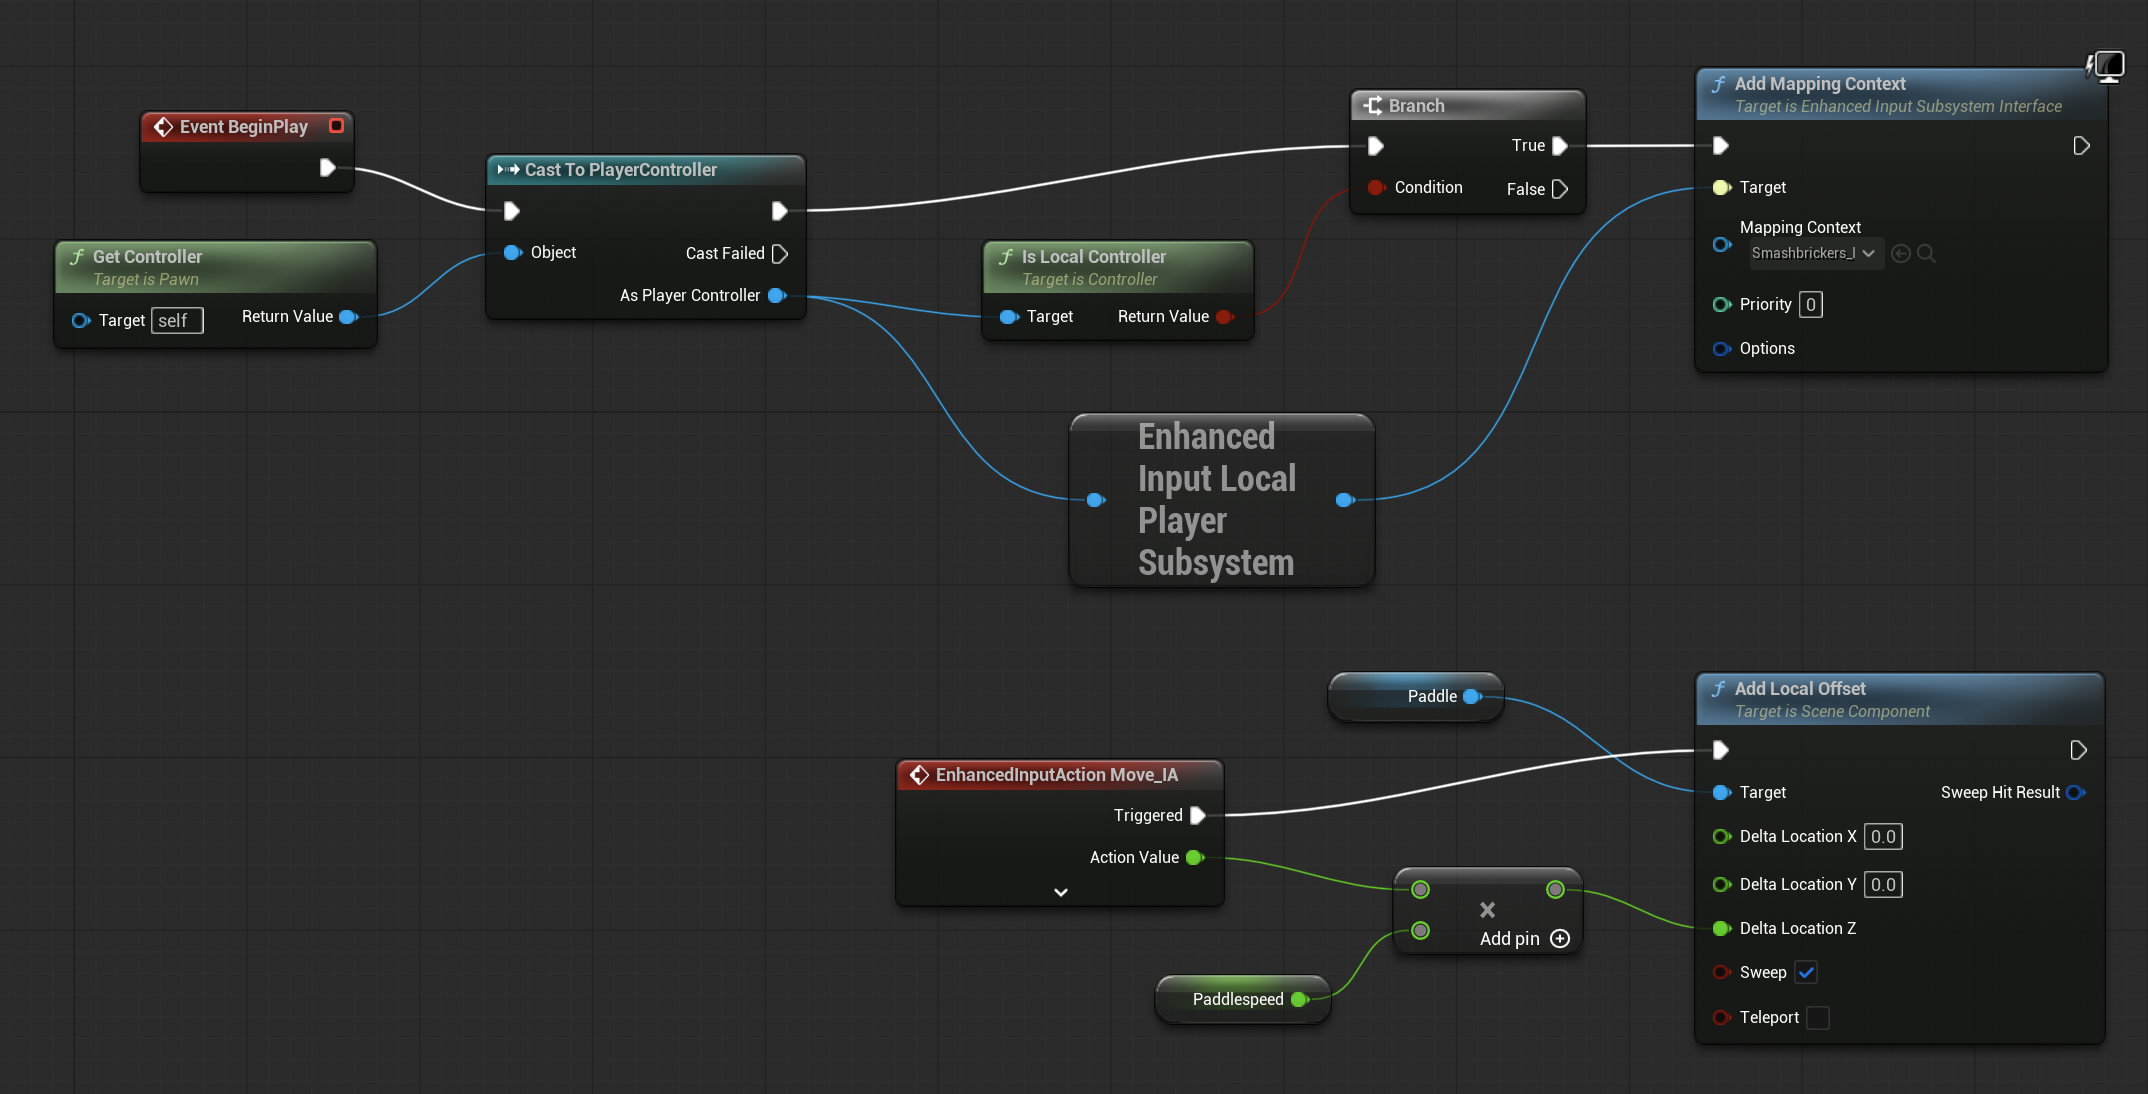Click the Mapping Context input pin
Screen dimensions: 2148x1094
pos(1722,245)
